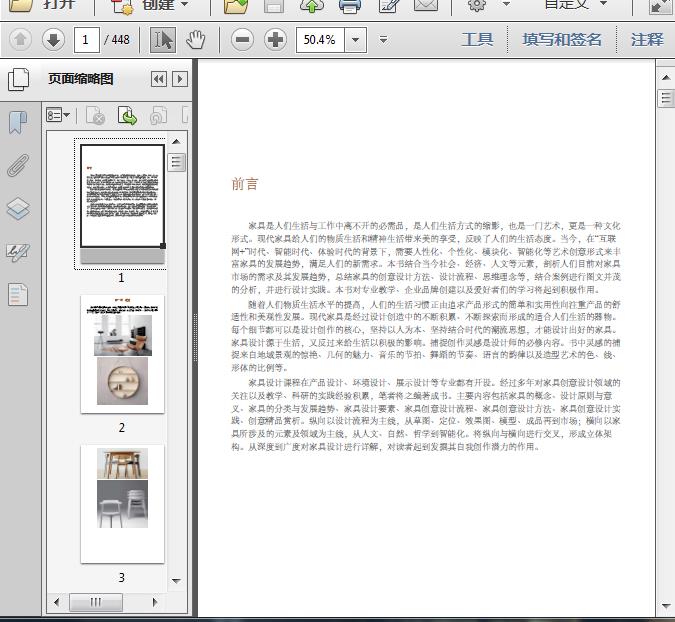This screenshot has height=622, width=675.
Task: Open the thumbnails options menu dropdown
Action: 58,115
